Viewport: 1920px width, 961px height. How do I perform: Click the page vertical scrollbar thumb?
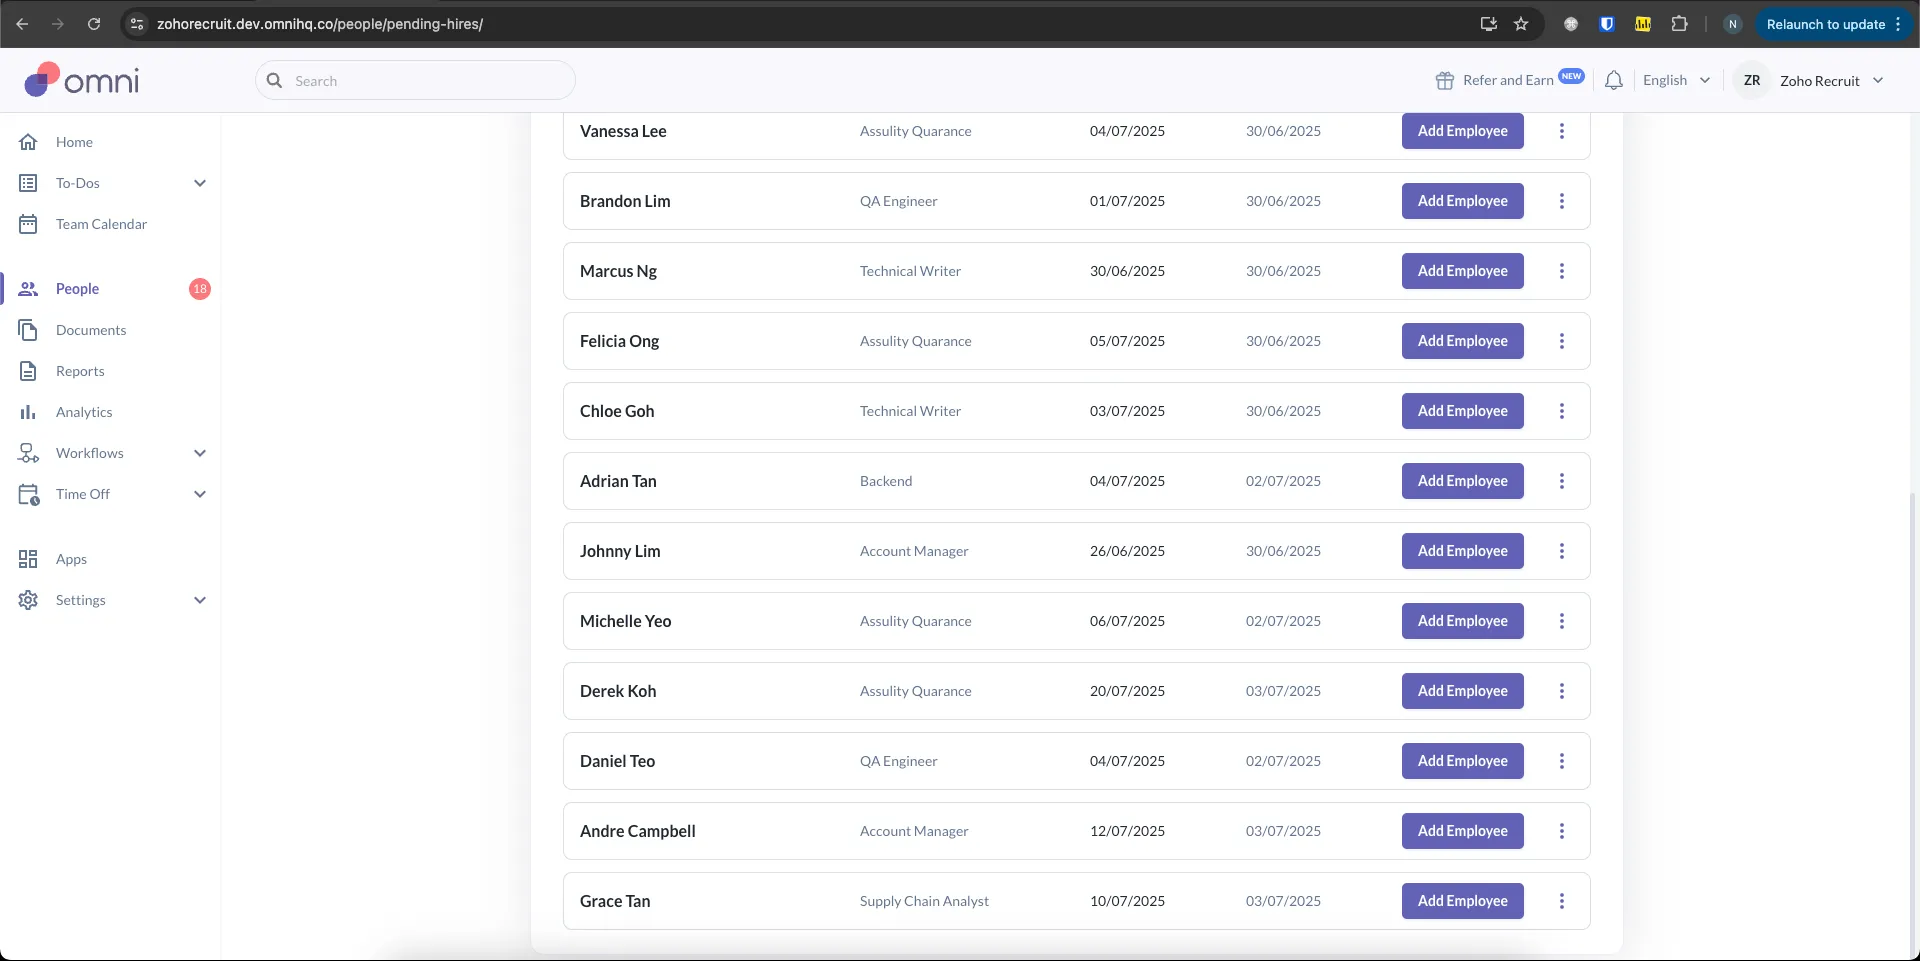point(1914,725)
